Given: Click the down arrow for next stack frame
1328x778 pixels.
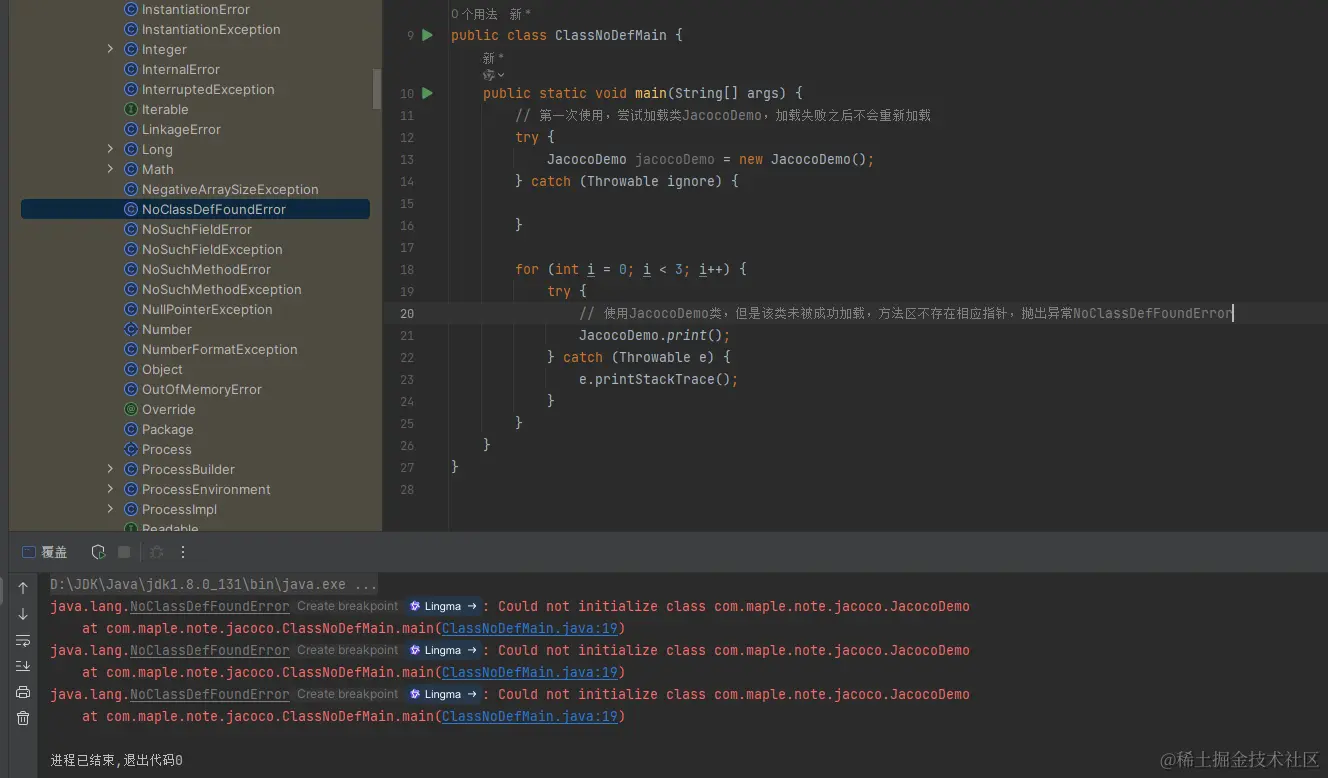Looking at the screenshot, I should [23, 614].
